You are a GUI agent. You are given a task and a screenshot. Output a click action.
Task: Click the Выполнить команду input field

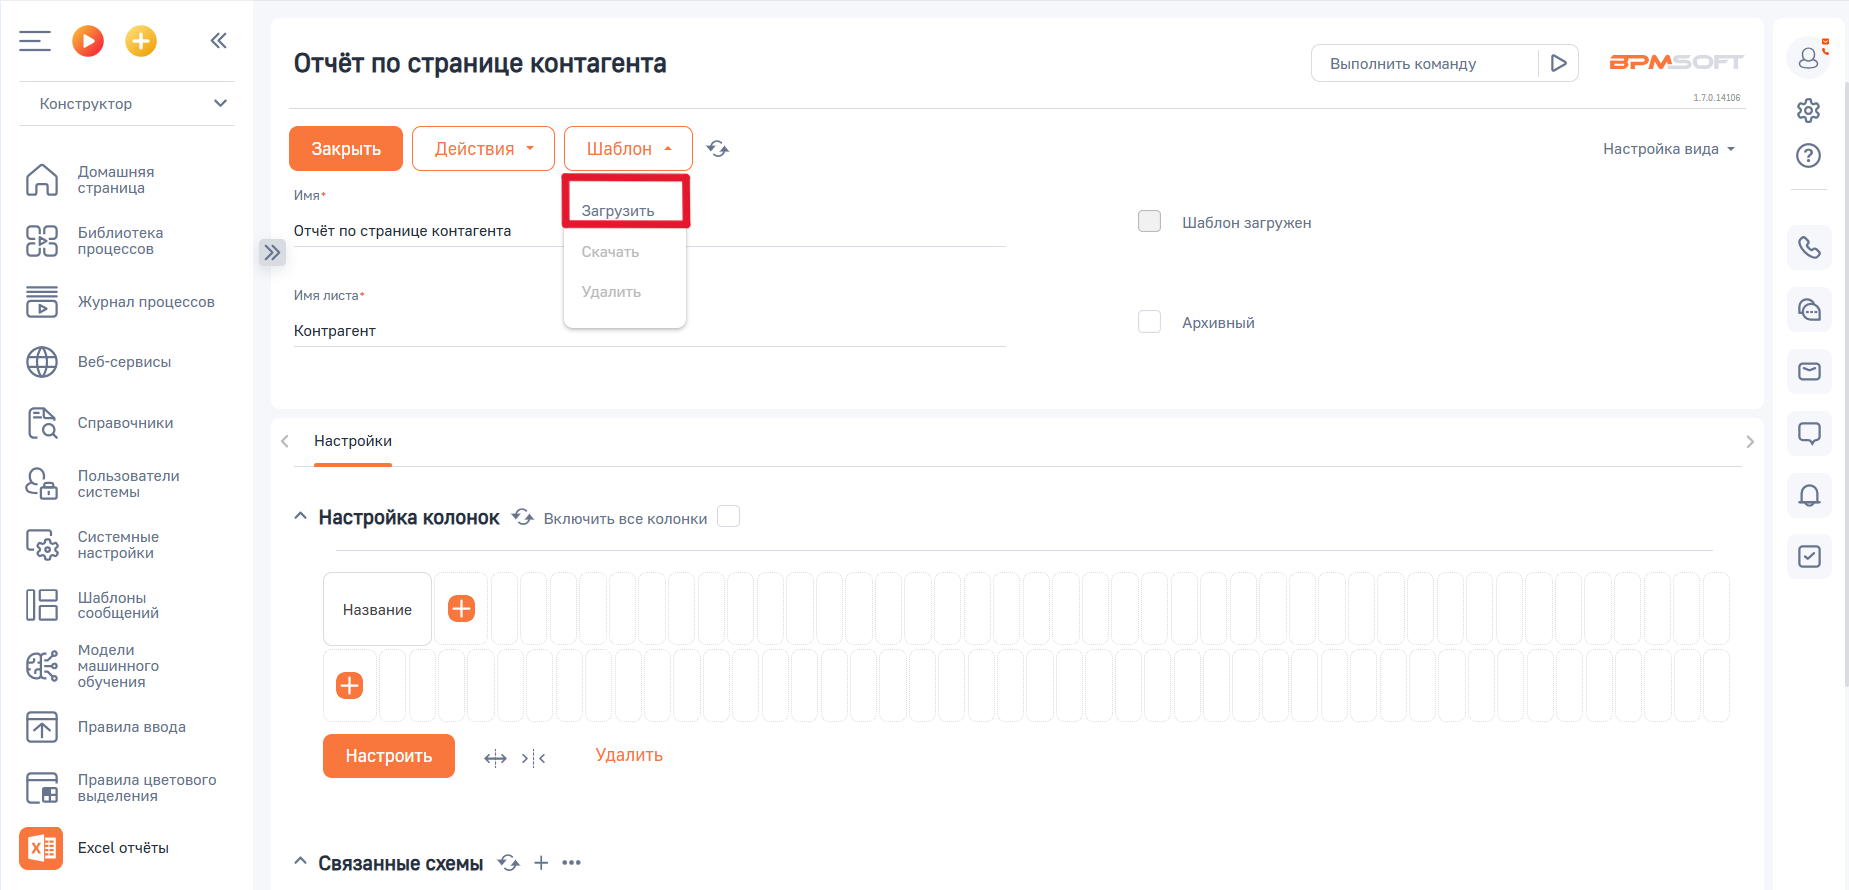click(1424, 63)
